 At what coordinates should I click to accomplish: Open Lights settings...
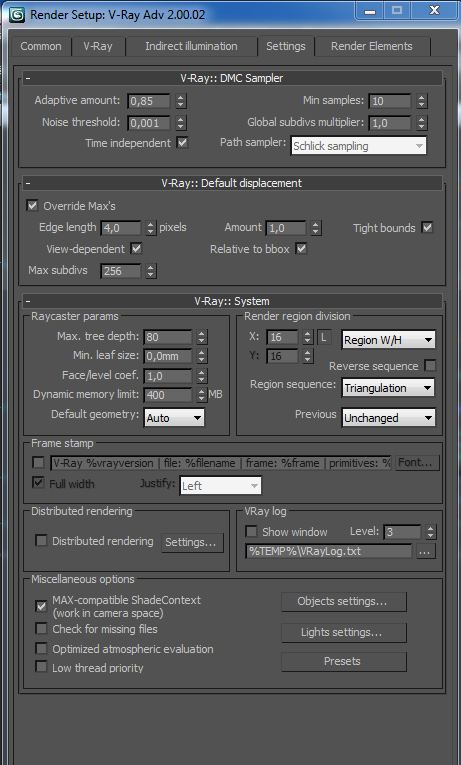click(343, 632)
